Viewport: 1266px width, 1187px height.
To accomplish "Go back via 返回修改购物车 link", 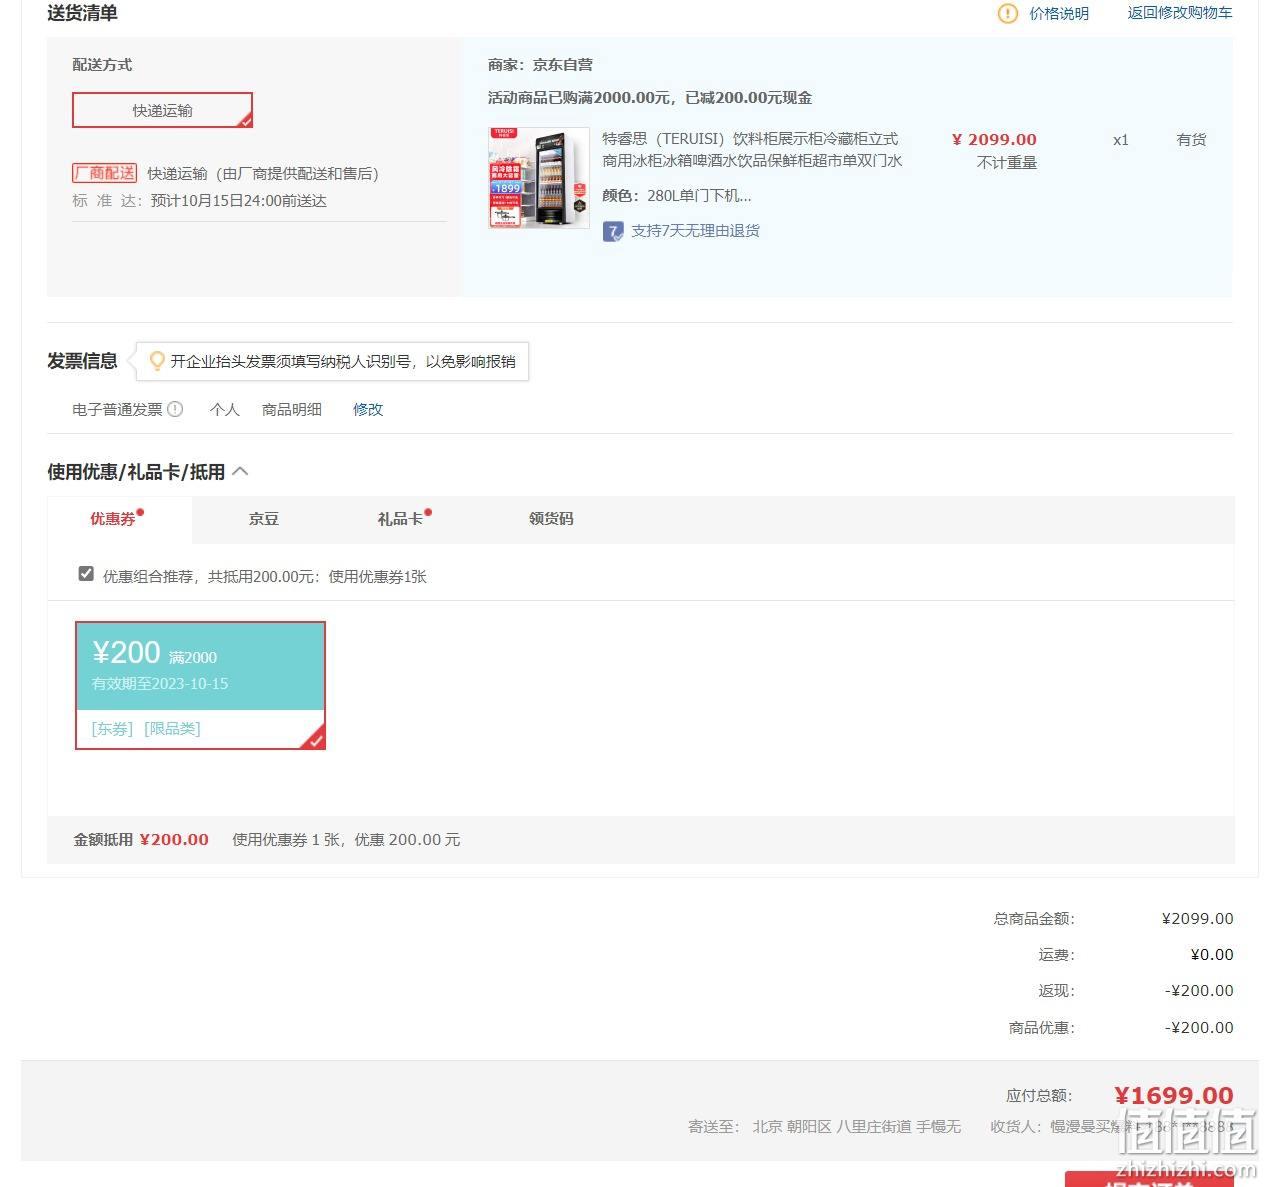I will 1180,13.
